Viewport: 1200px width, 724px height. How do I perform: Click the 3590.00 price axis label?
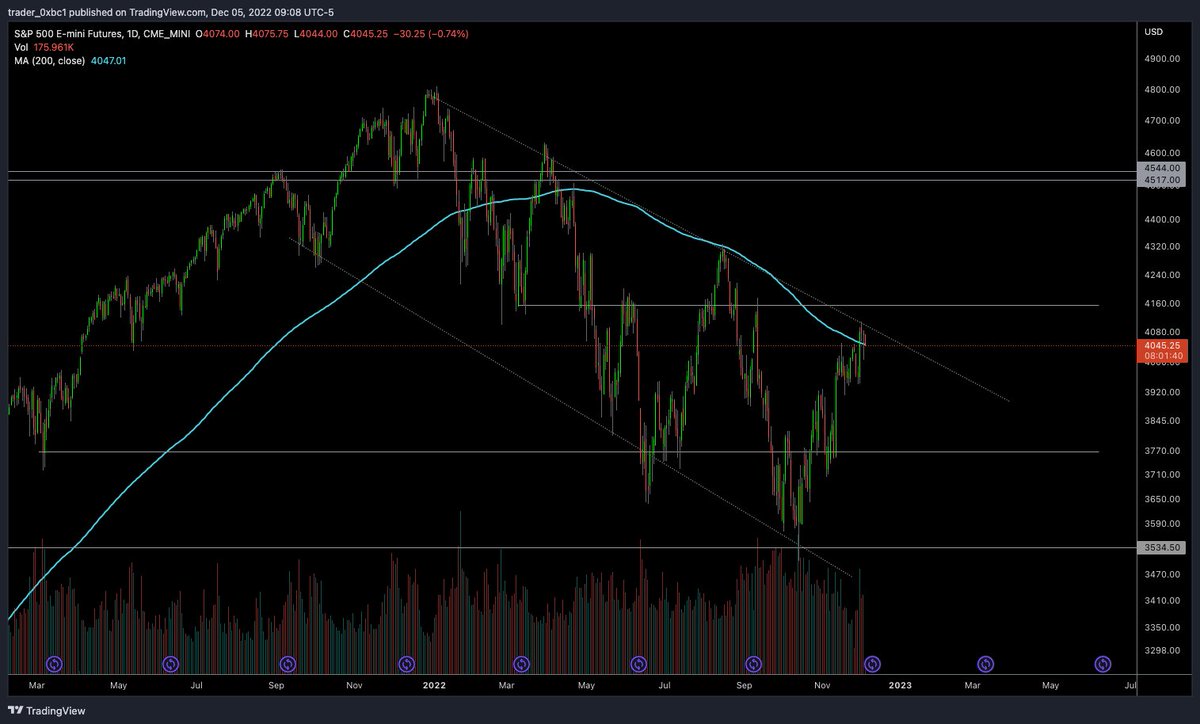[1163, 524]
